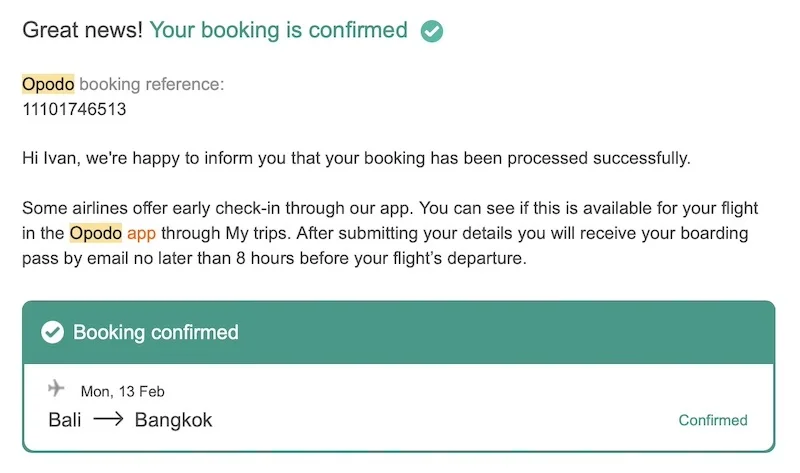
Task: Click highlighted Opodo above the booking reference
Action: point(48,84)
